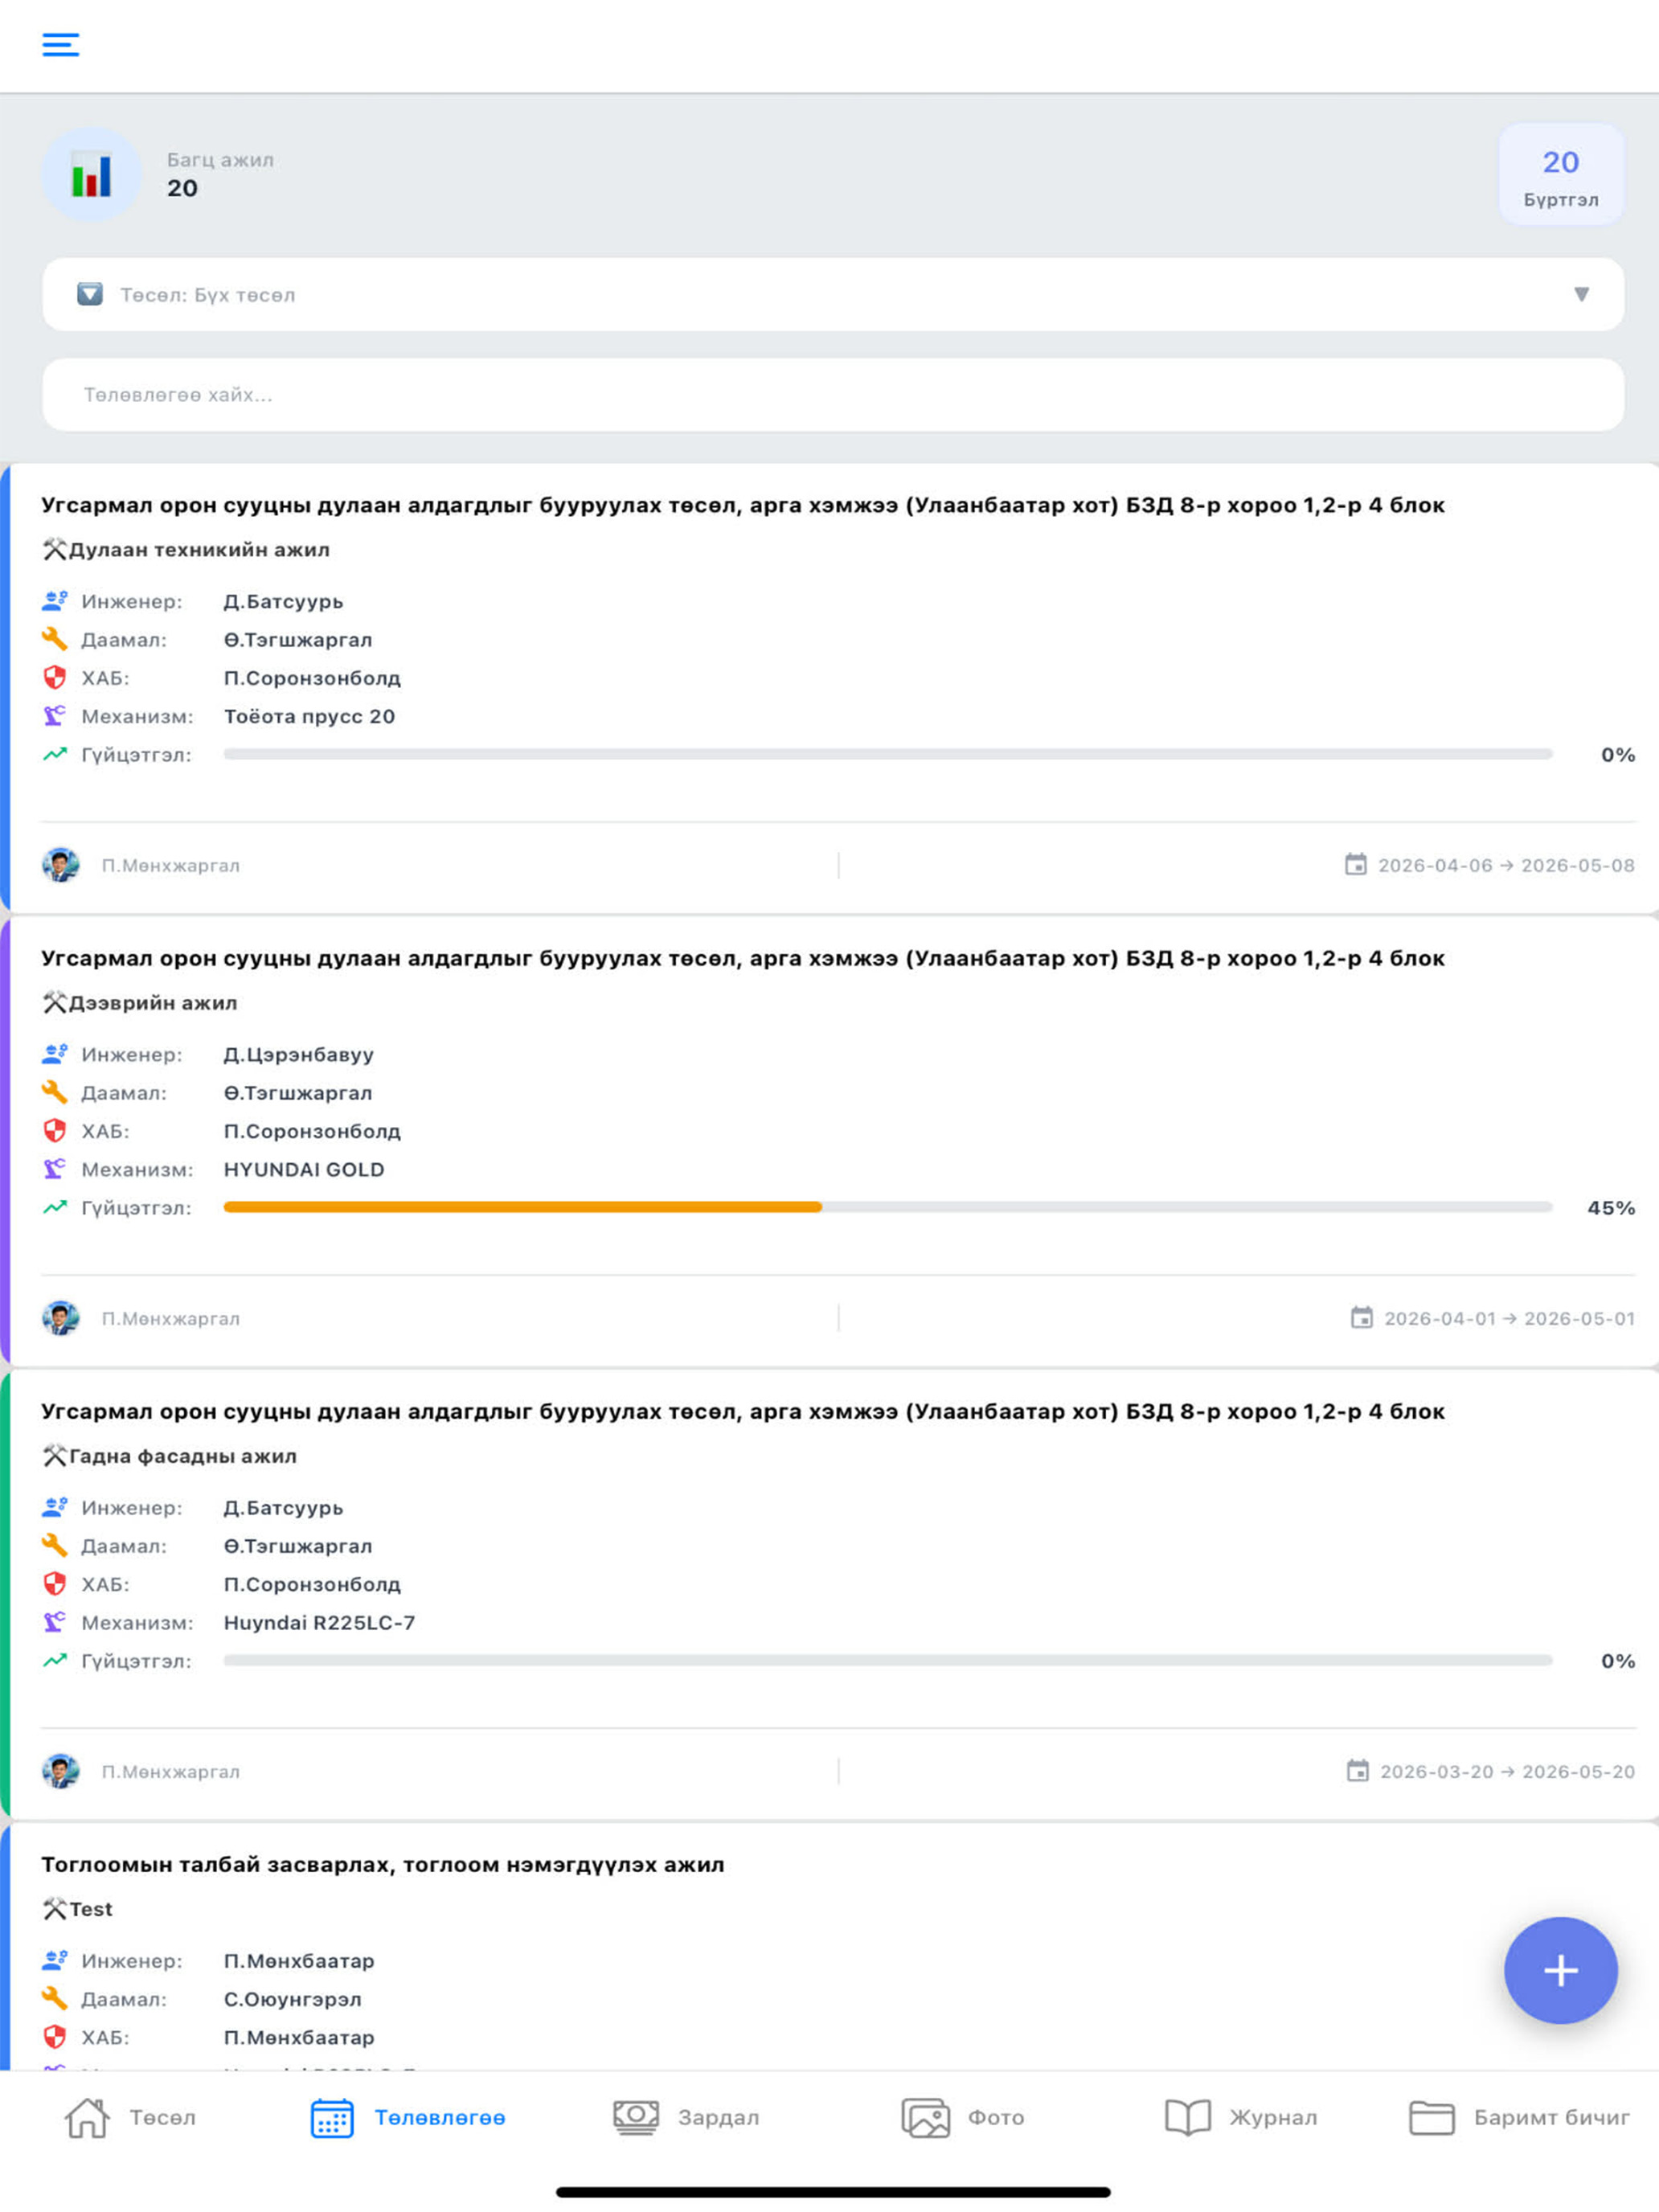Click the money icon for Зардал
The image size is (1659, 2212).
click(x=636, y=2117)
